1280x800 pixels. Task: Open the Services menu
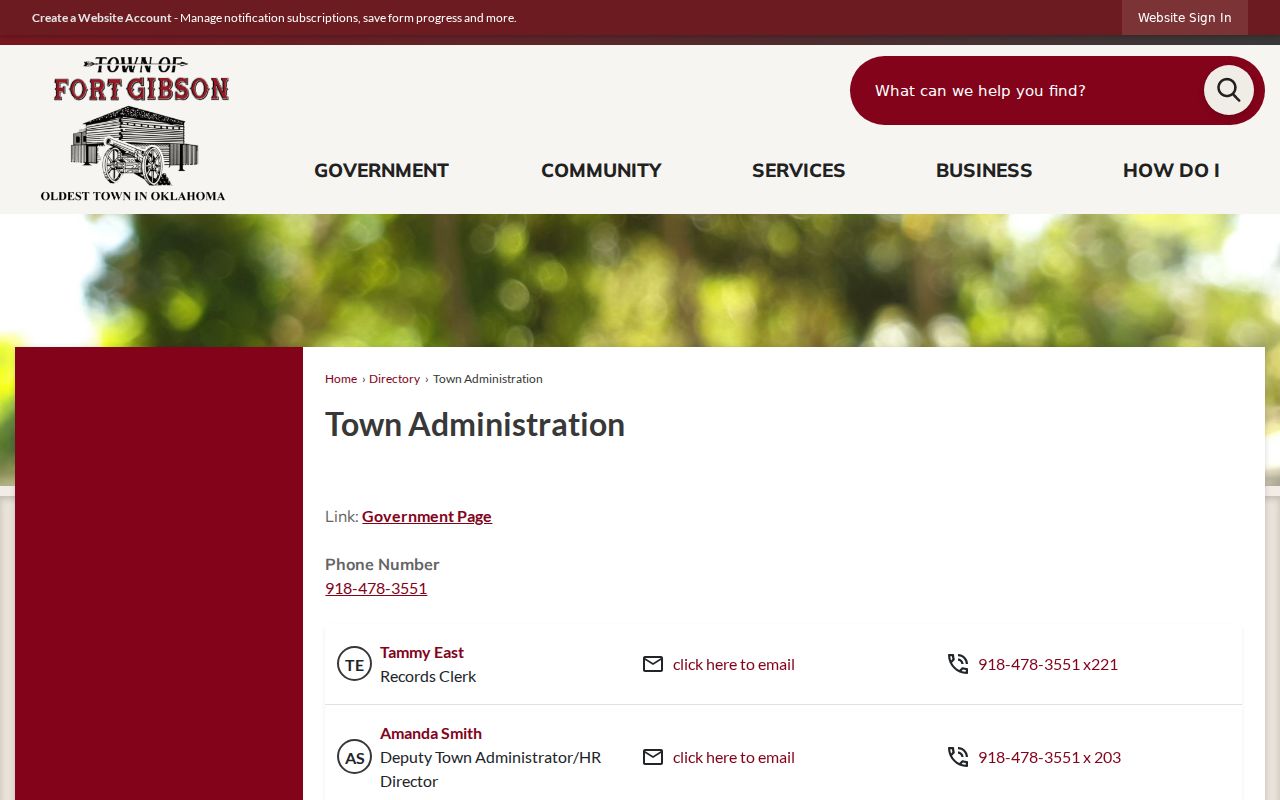pos(798,170)
